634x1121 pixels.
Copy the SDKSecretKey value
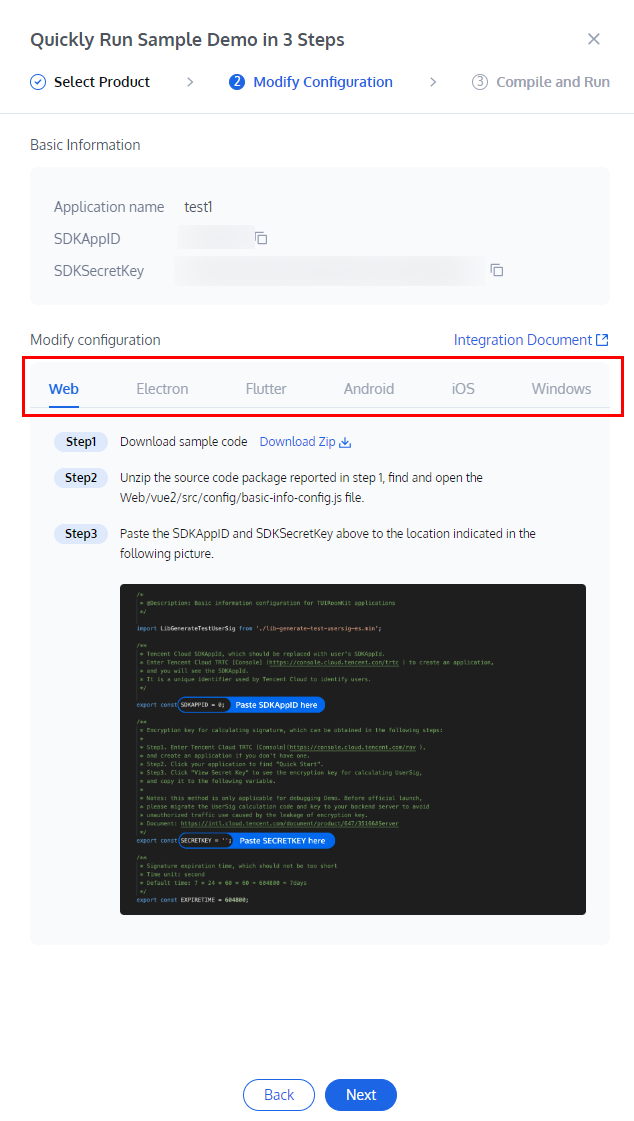pos(497,270)
